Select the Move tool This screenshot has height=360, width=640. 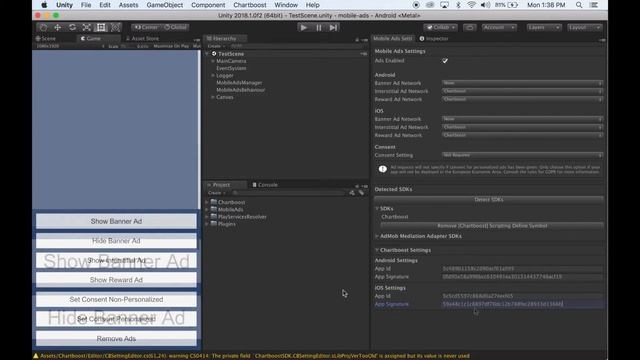(x=58, y=27)
